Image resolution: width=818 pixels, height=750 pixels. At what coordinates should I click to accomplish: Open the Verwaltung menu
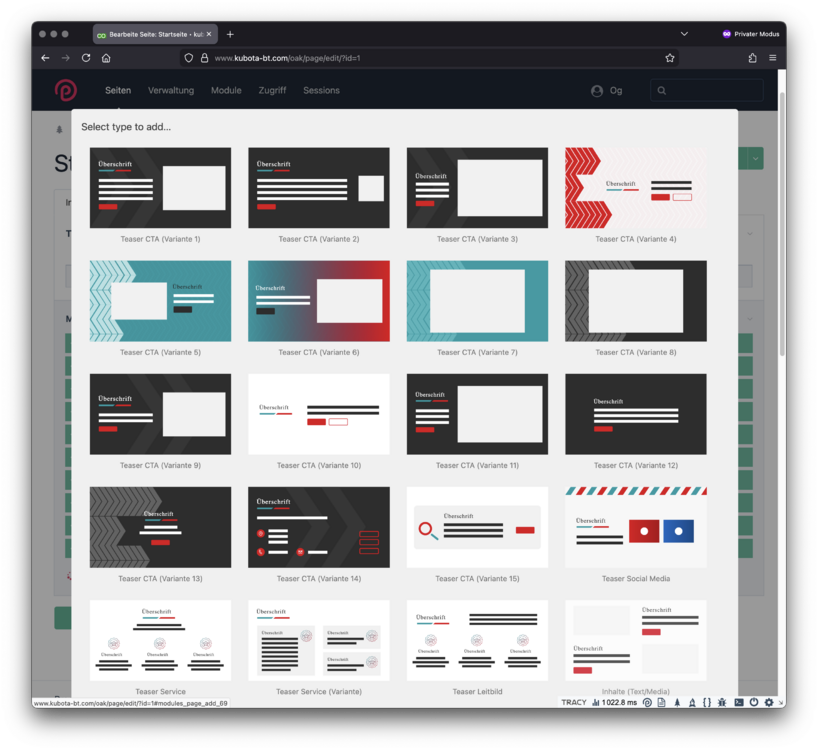pyautogui.click(x=171, y=91)
